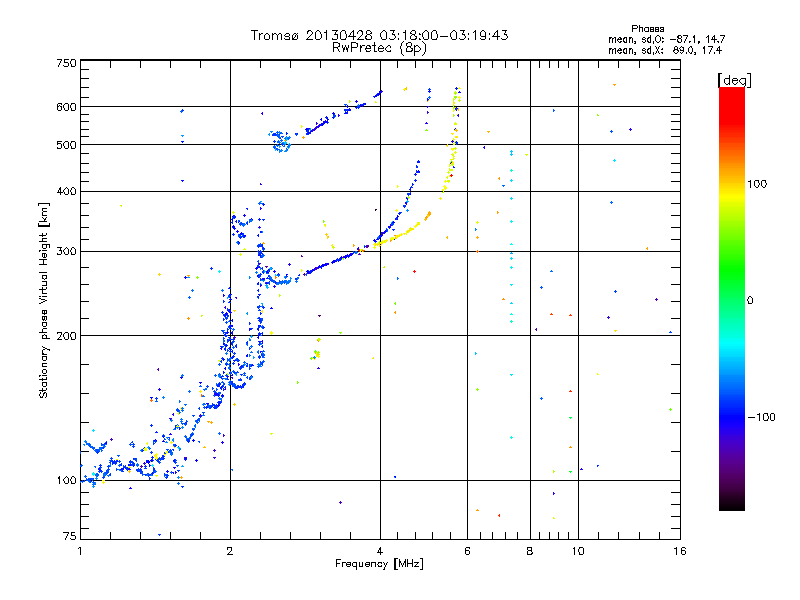This screenshot has width=800, height=600.
Task: Click the plot title 'Tromsø 20130428 03:18:00-03:19:43'
Action: (379, 35)
